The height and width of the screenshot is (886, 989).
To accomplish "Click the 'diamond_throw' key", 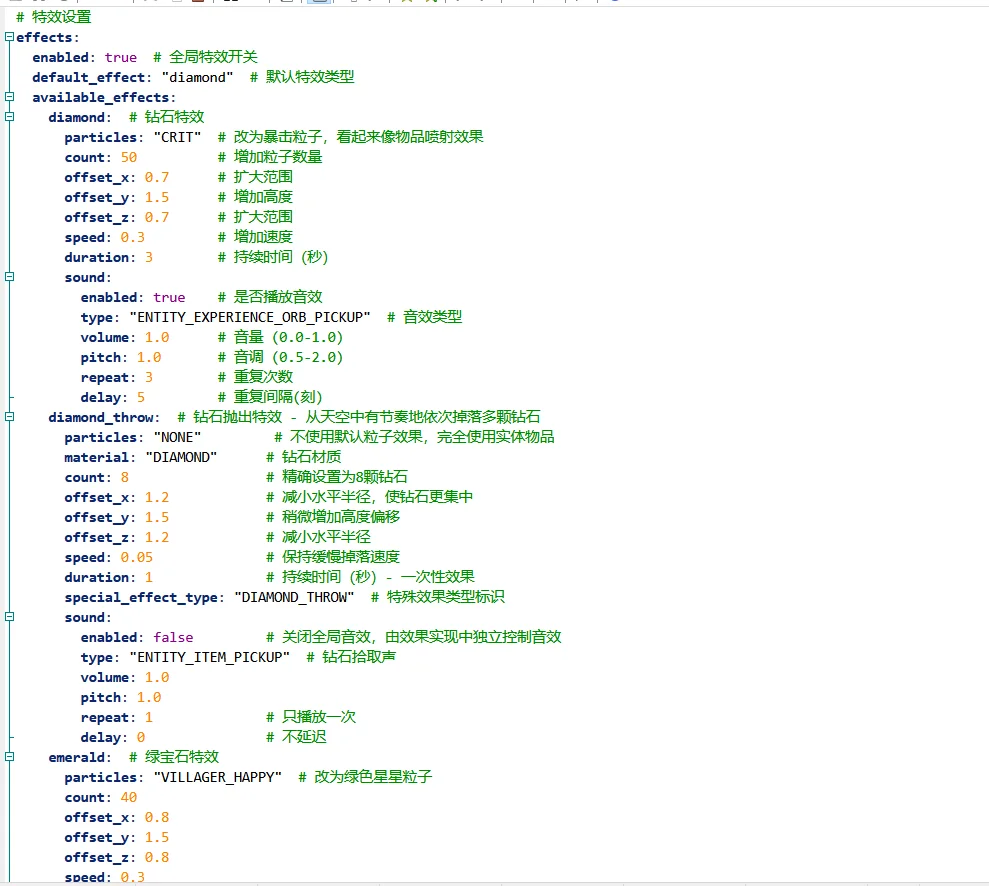I will (101, 417).
